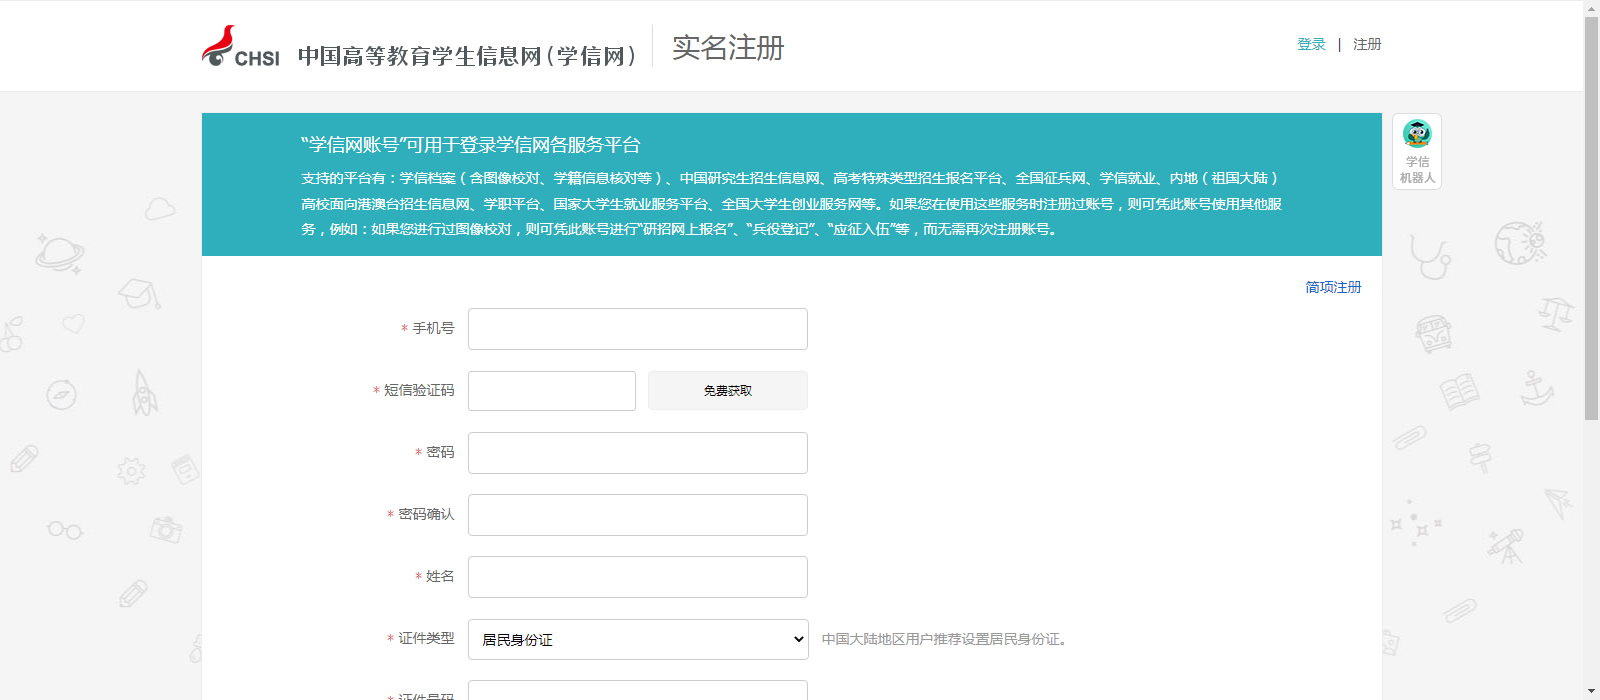
Task: Open the 简项注册 link
Action: (1333, 287)
